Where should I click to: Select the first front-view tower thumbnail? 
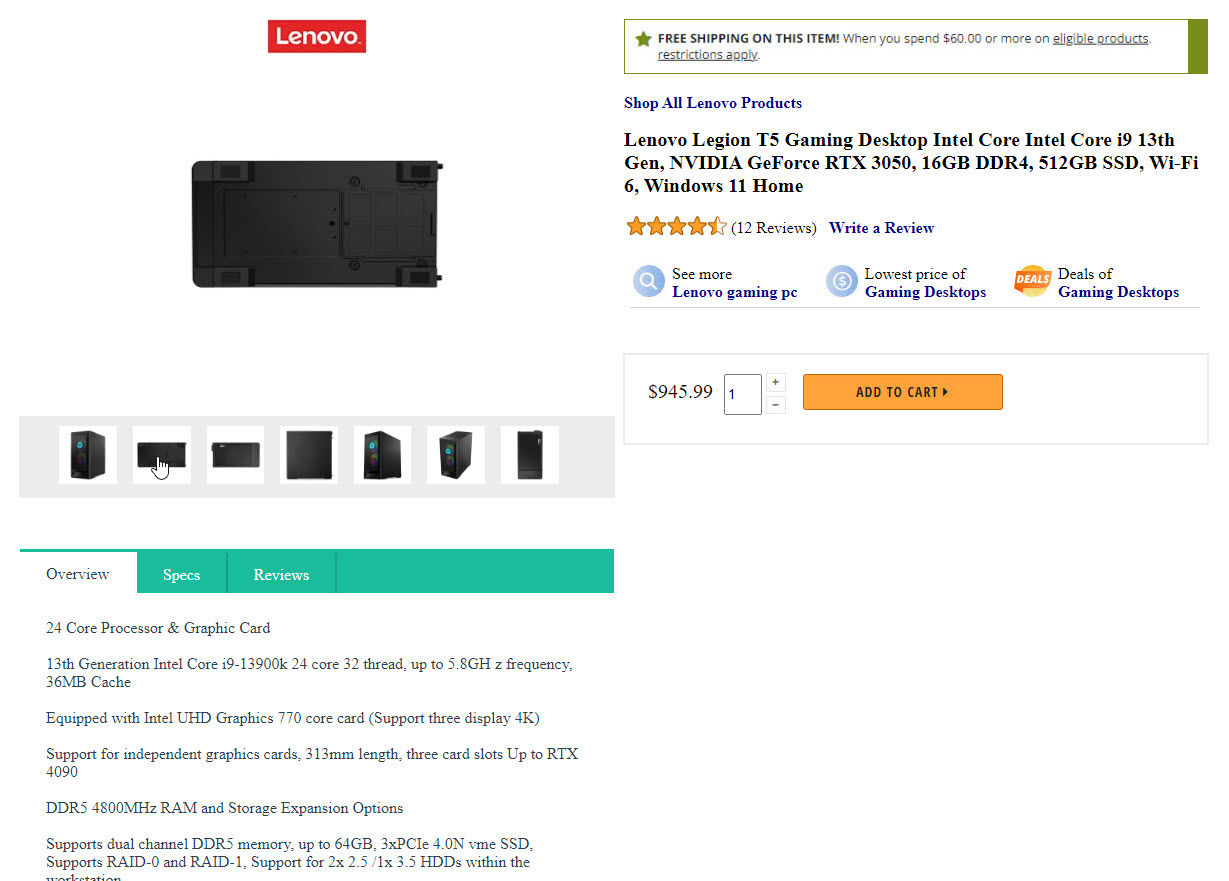pos(88,455)
